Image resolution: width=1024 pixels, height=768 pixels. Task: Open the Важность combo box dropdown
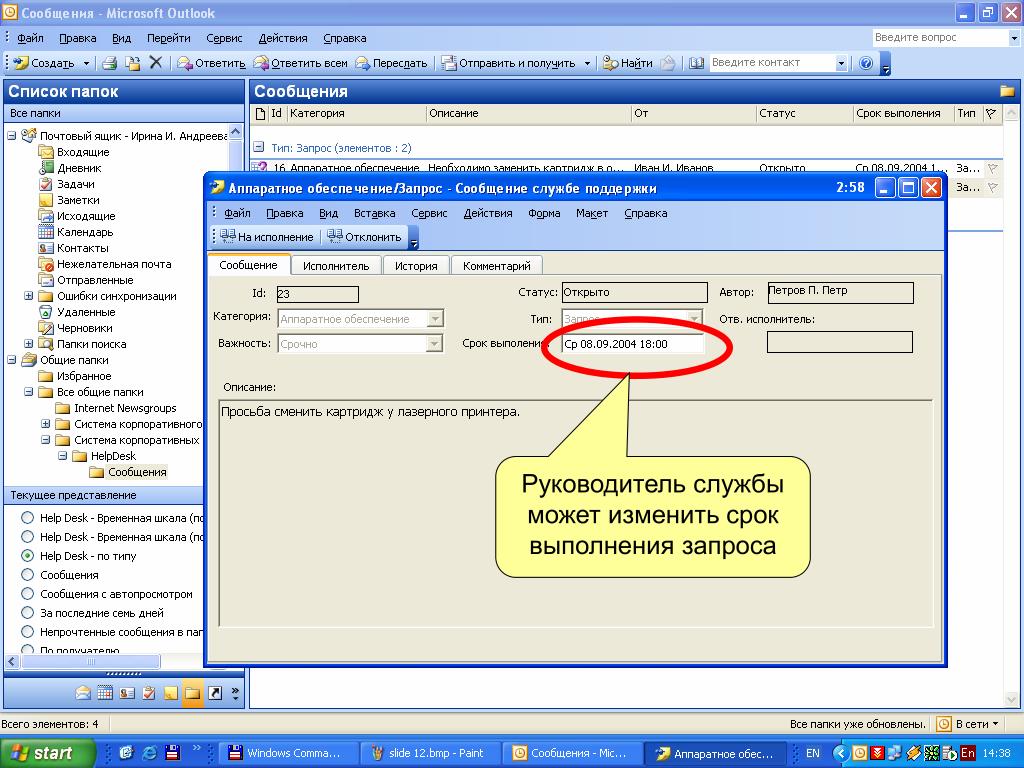434,344
